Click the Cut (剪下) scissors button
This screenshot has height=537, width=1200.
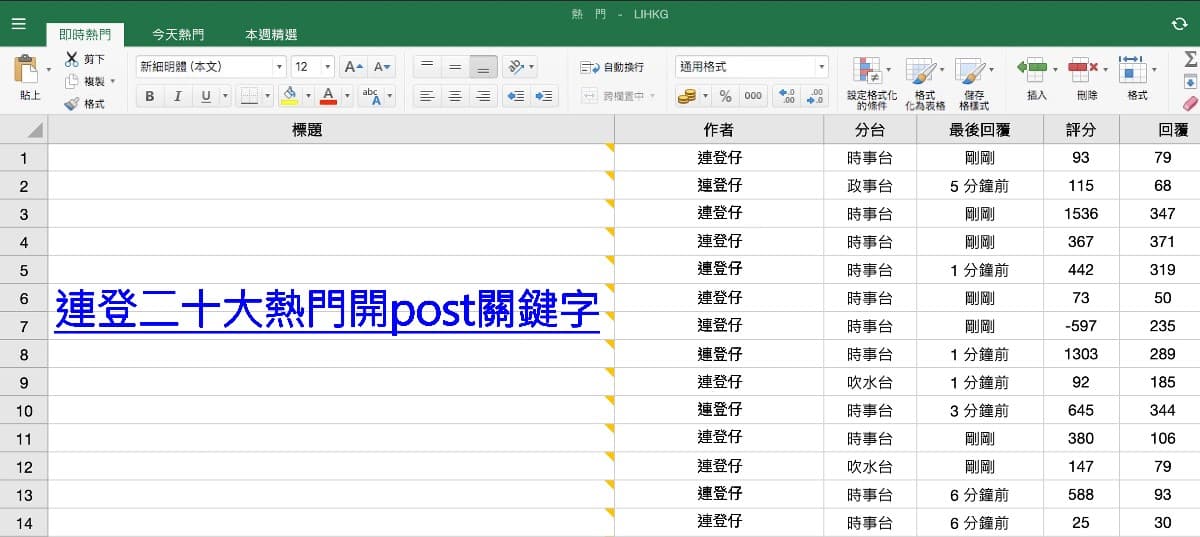pyautogui.click(x=86, y=59)
